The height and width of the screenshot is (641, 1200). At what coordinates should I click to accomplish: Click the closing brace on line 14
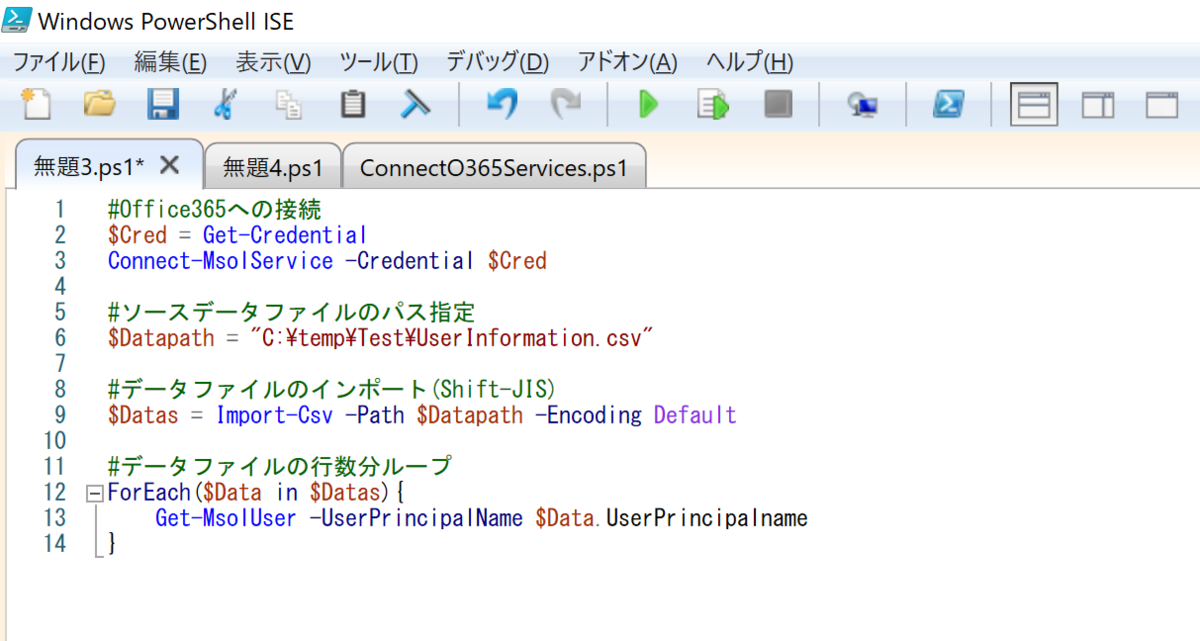(112, 544)
